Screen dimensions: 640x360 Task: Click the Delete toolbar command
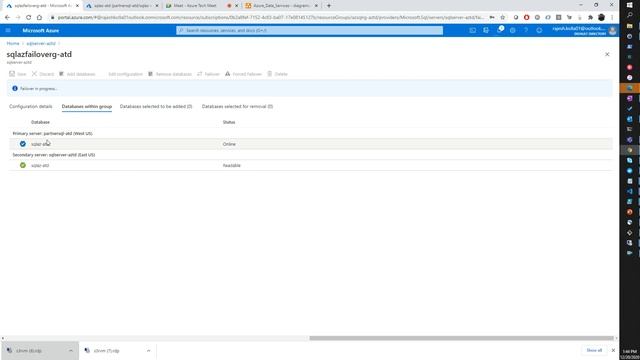(x=278, y=74)
